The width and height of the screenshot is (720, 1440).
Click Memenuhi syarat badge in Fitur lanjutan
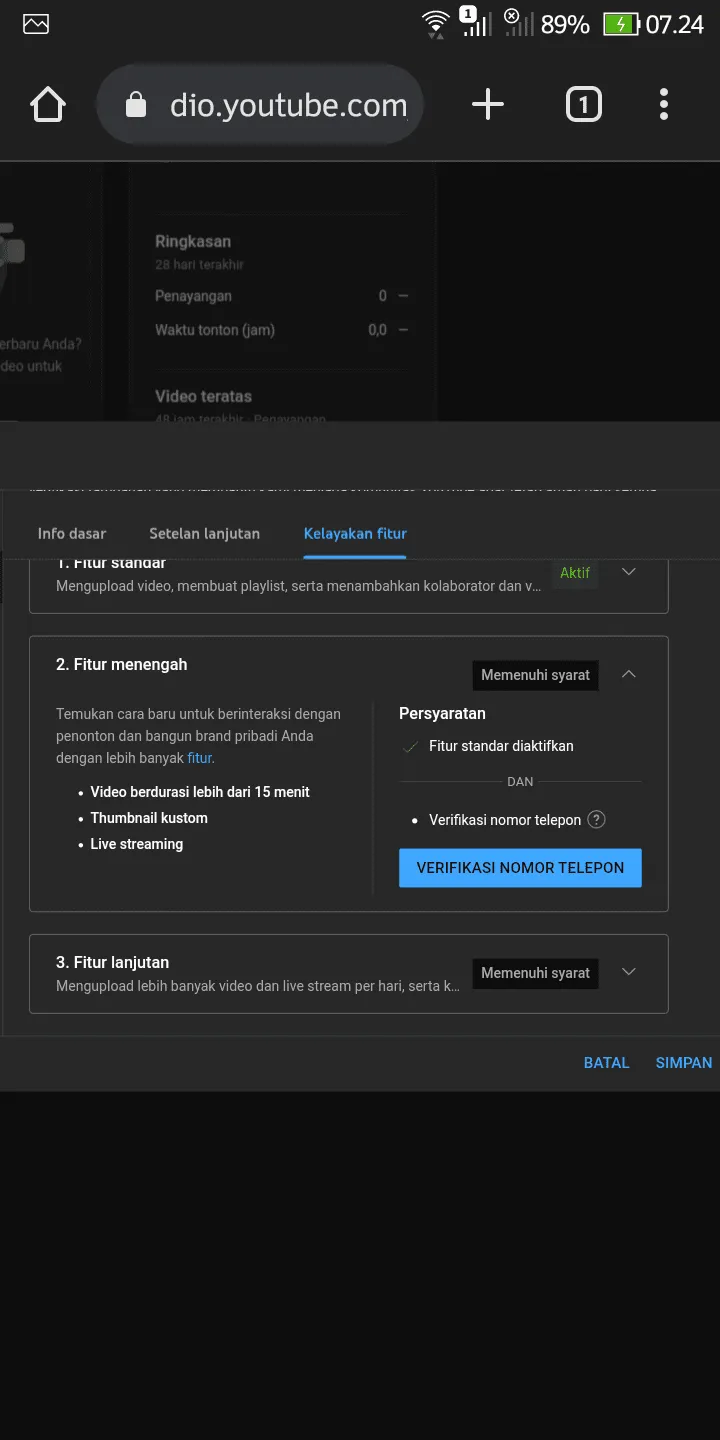pos(536,973)
